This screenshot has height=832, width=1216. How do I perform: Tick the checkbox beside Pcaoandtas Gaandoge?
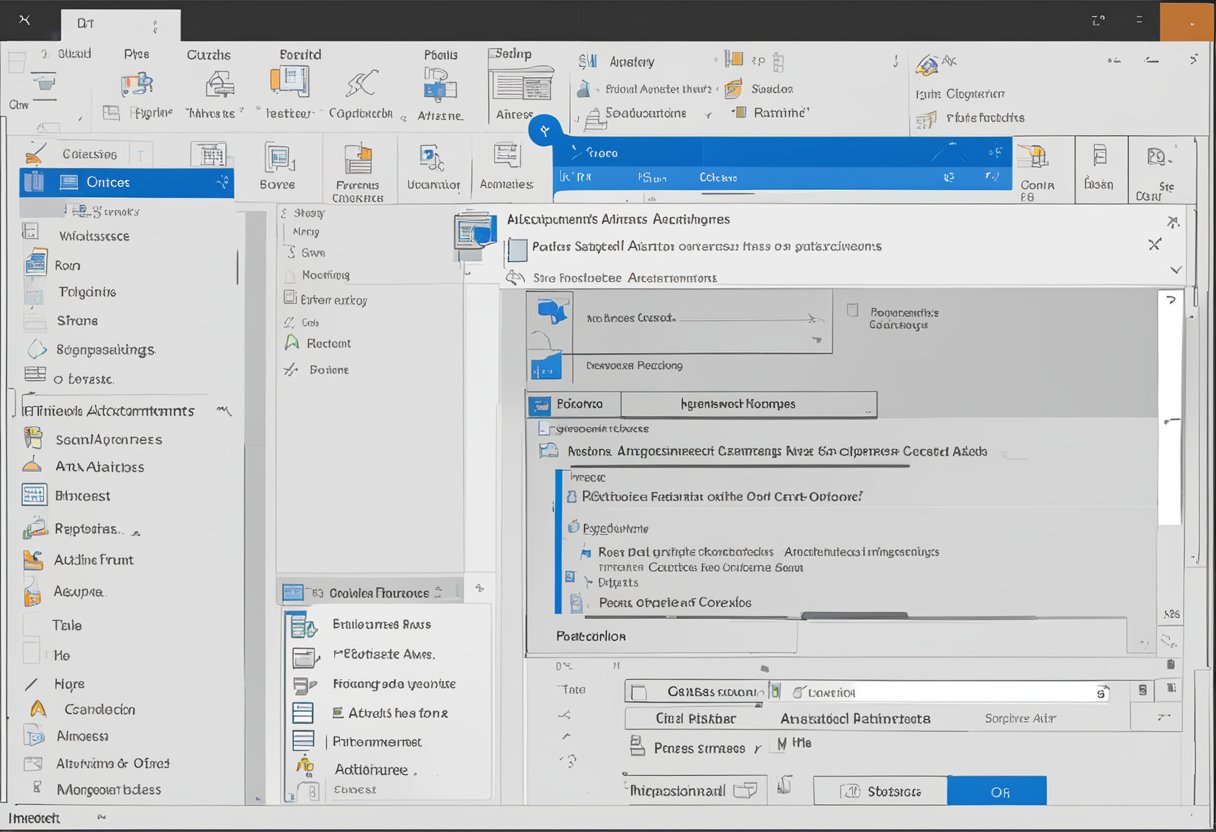click(x=852, y=311)
